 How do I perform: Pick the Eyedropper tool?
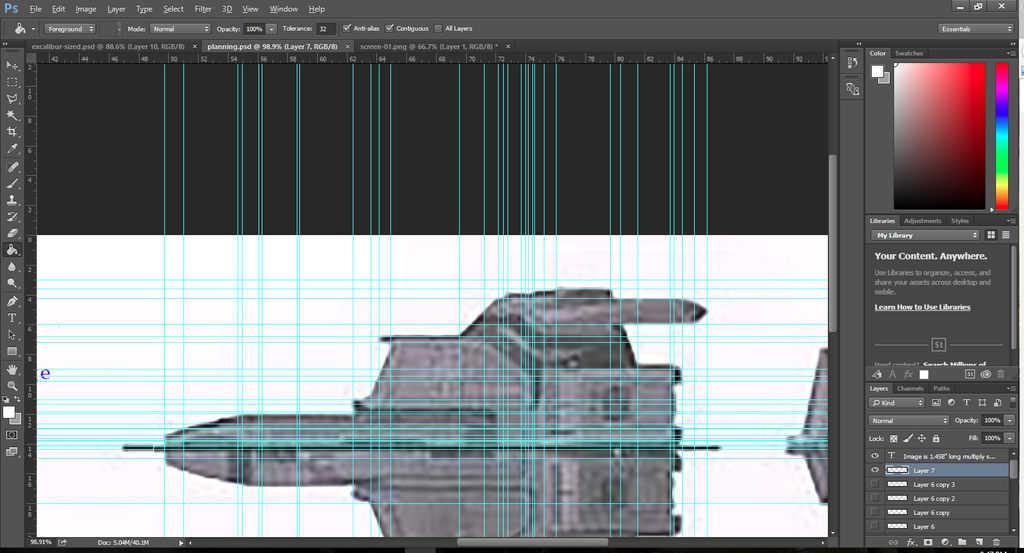tap(13, 148)
